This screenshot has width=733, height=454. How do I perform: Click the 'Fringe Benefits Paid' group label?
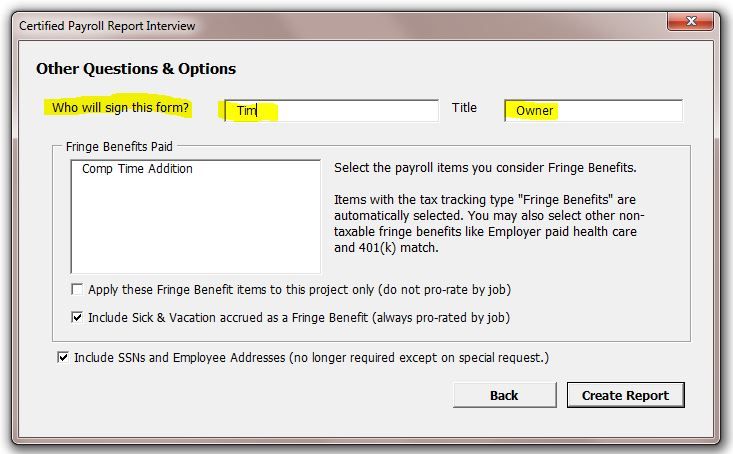click(119, 147)
